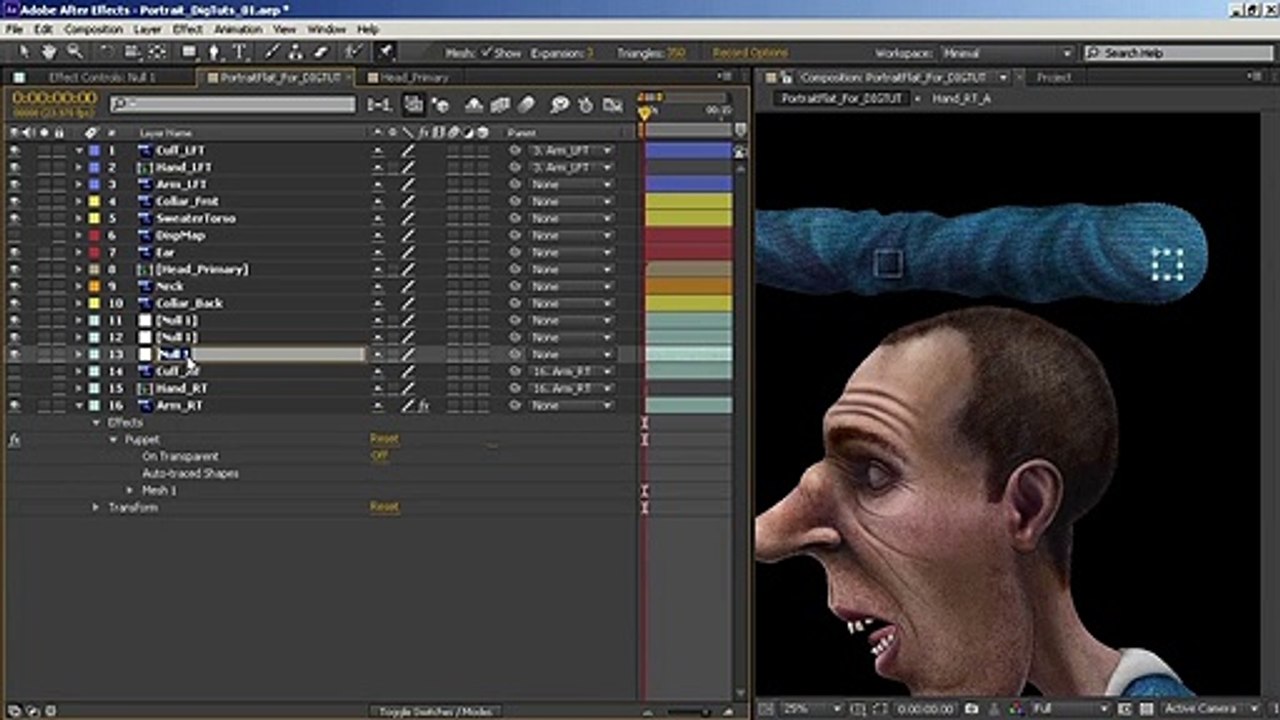1280x720 pixels.
Task: Toggle hide shy layers timeline button
Action: [475, 104]
